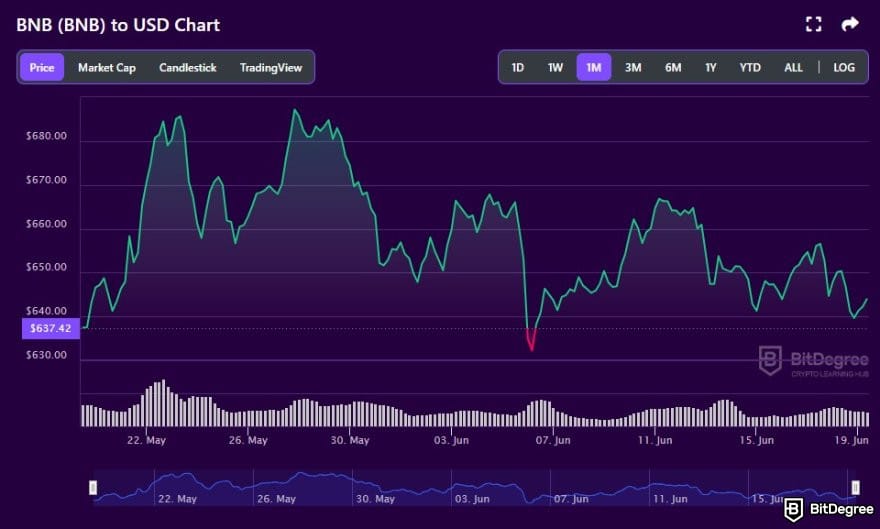Click the $640.00 axis label

tap(46, 311)
